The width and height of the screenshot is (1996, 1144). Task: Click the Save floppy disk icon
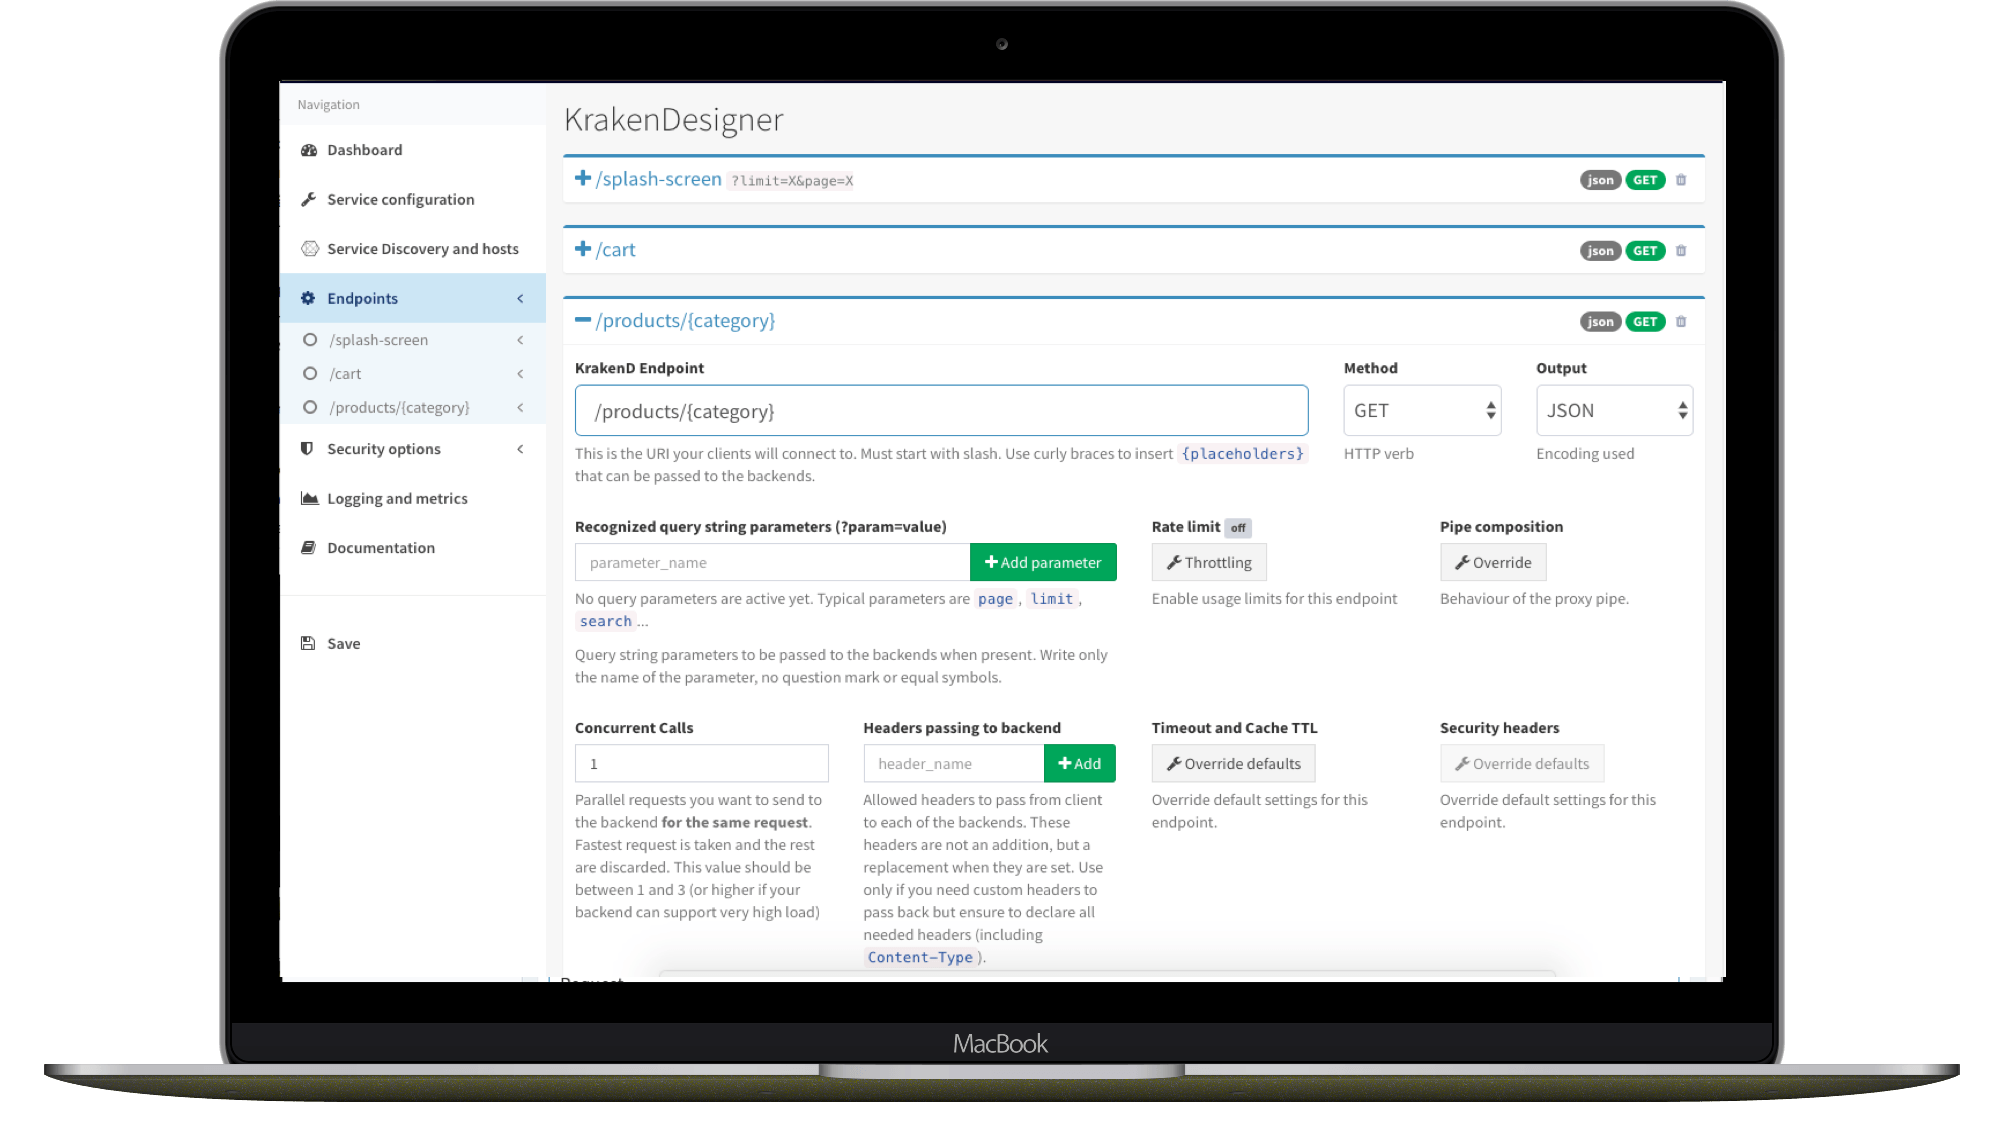(308, 641)
